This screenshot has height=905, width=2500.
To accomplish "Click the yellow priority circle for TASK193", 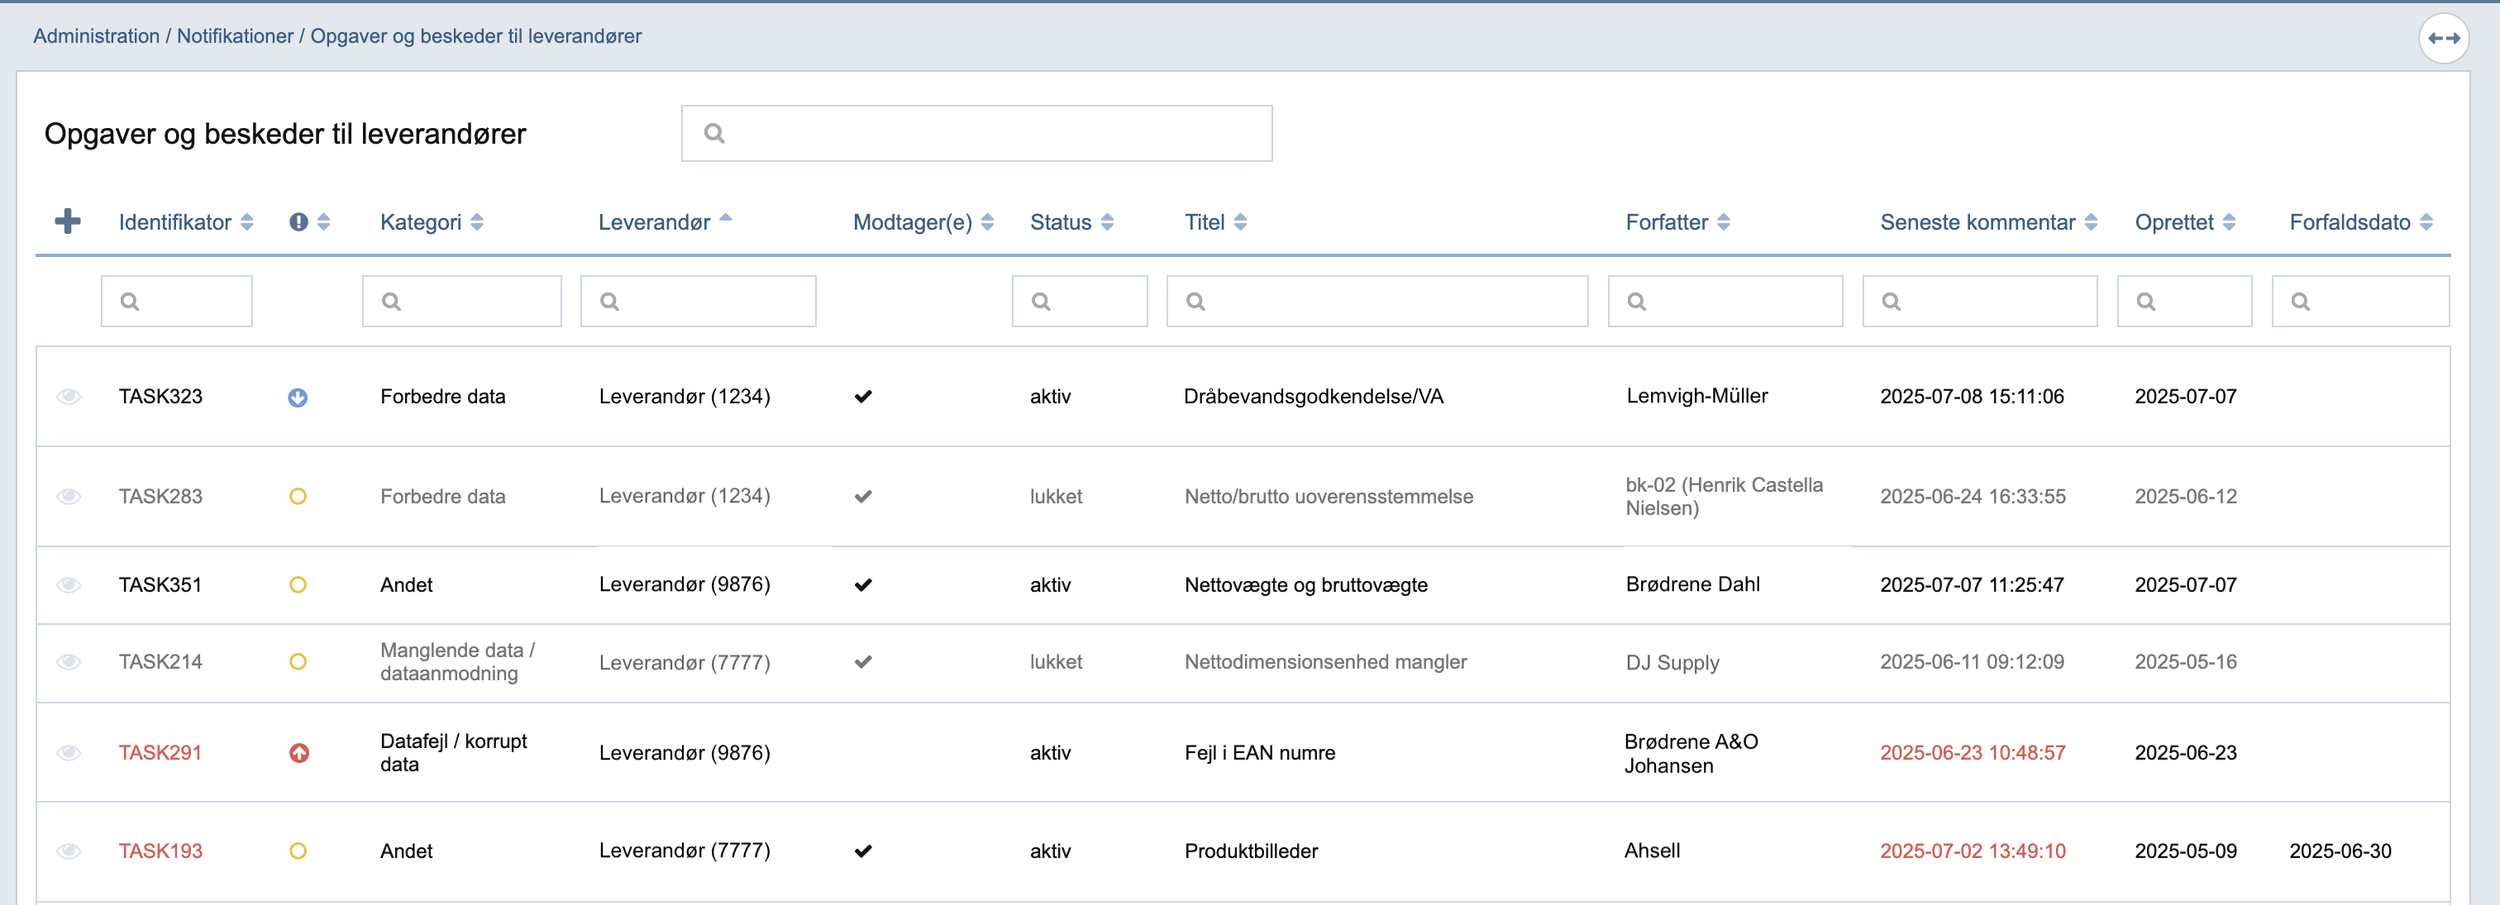I will tap(298, 851).
